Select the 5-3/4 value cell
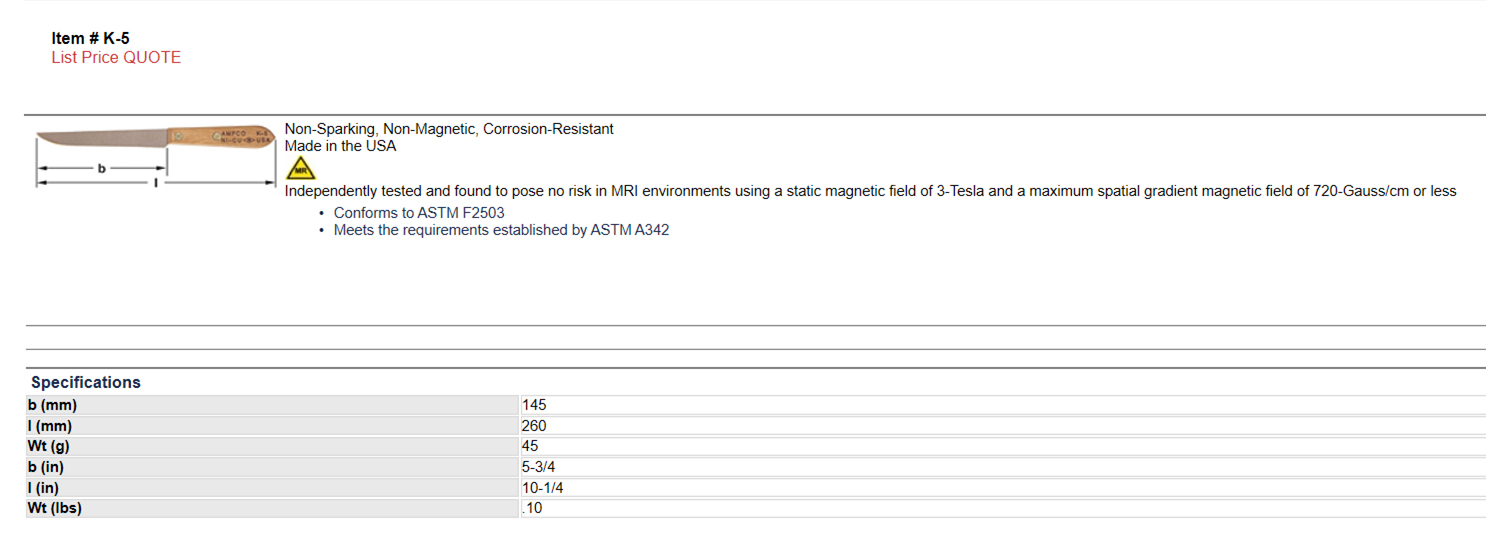Screen dimensions: 1505x549 coord(538,467)
